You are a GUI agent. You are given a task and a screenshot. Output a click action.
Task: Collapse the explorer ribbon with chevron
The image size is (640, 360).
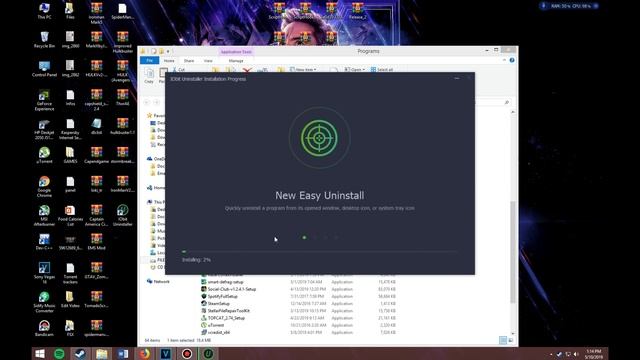point(504,60)
